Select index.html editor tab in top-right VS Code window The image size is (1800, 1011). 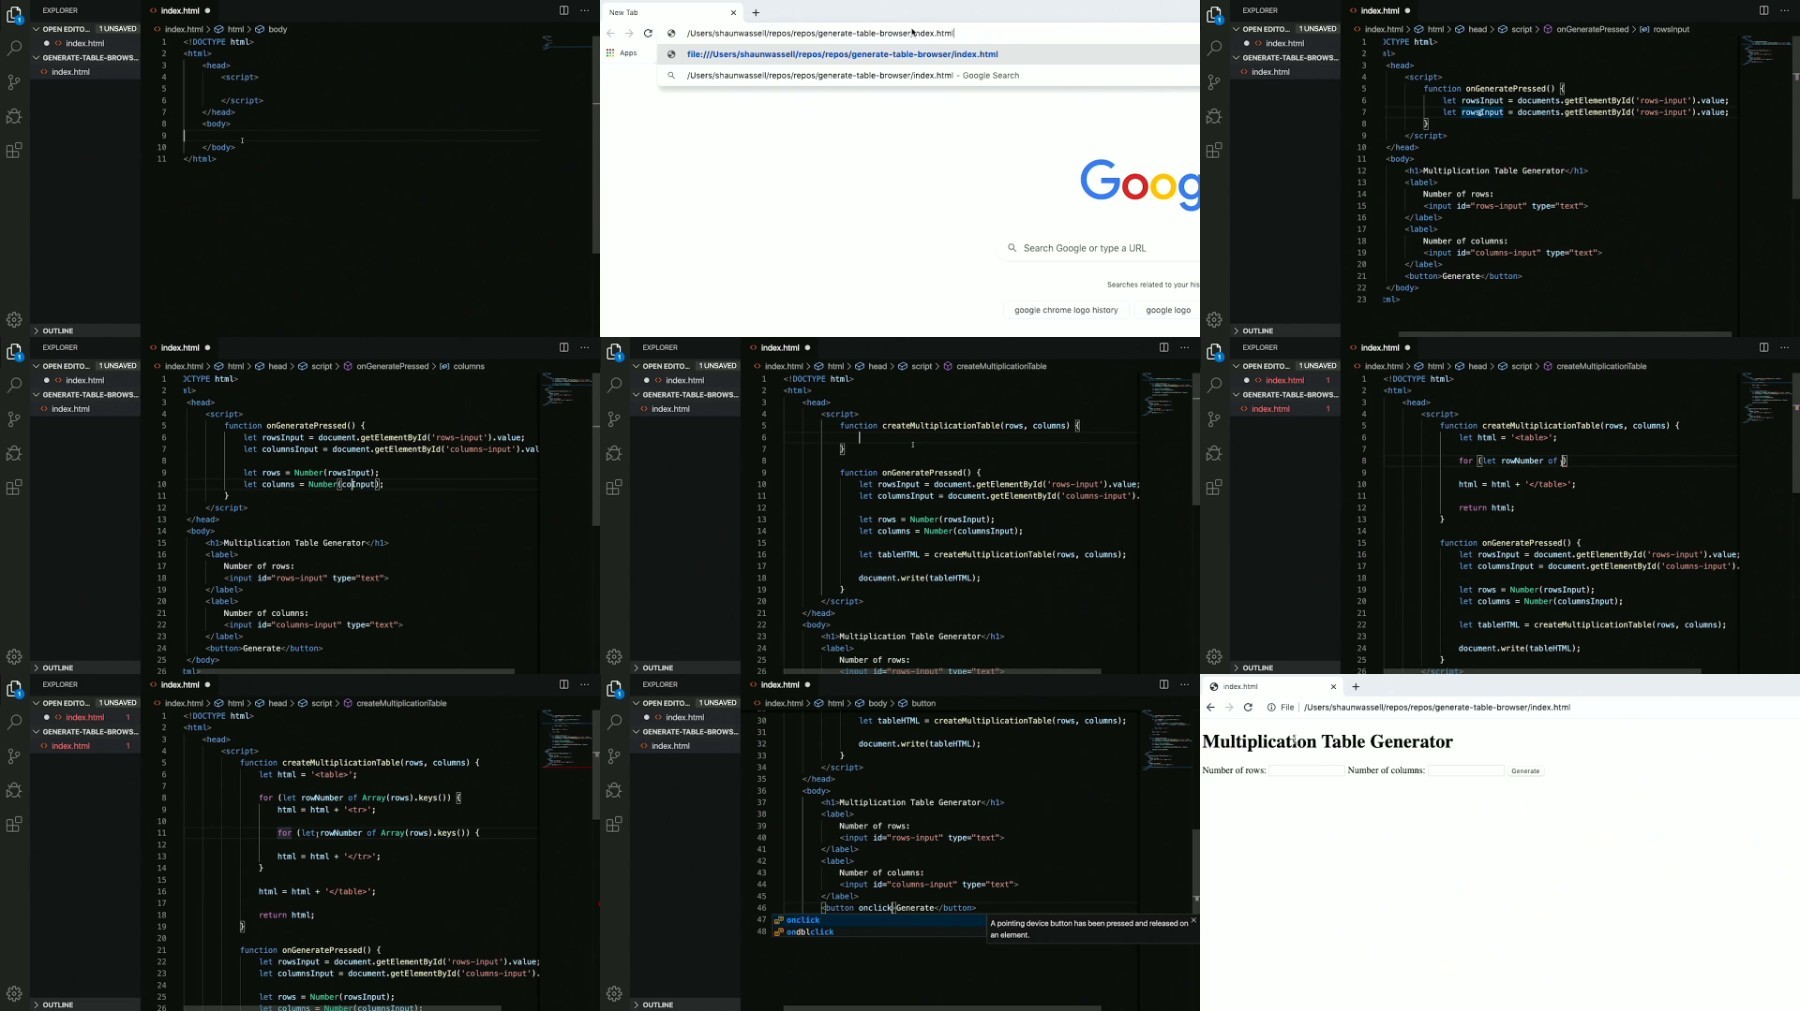coord(1380,11)
